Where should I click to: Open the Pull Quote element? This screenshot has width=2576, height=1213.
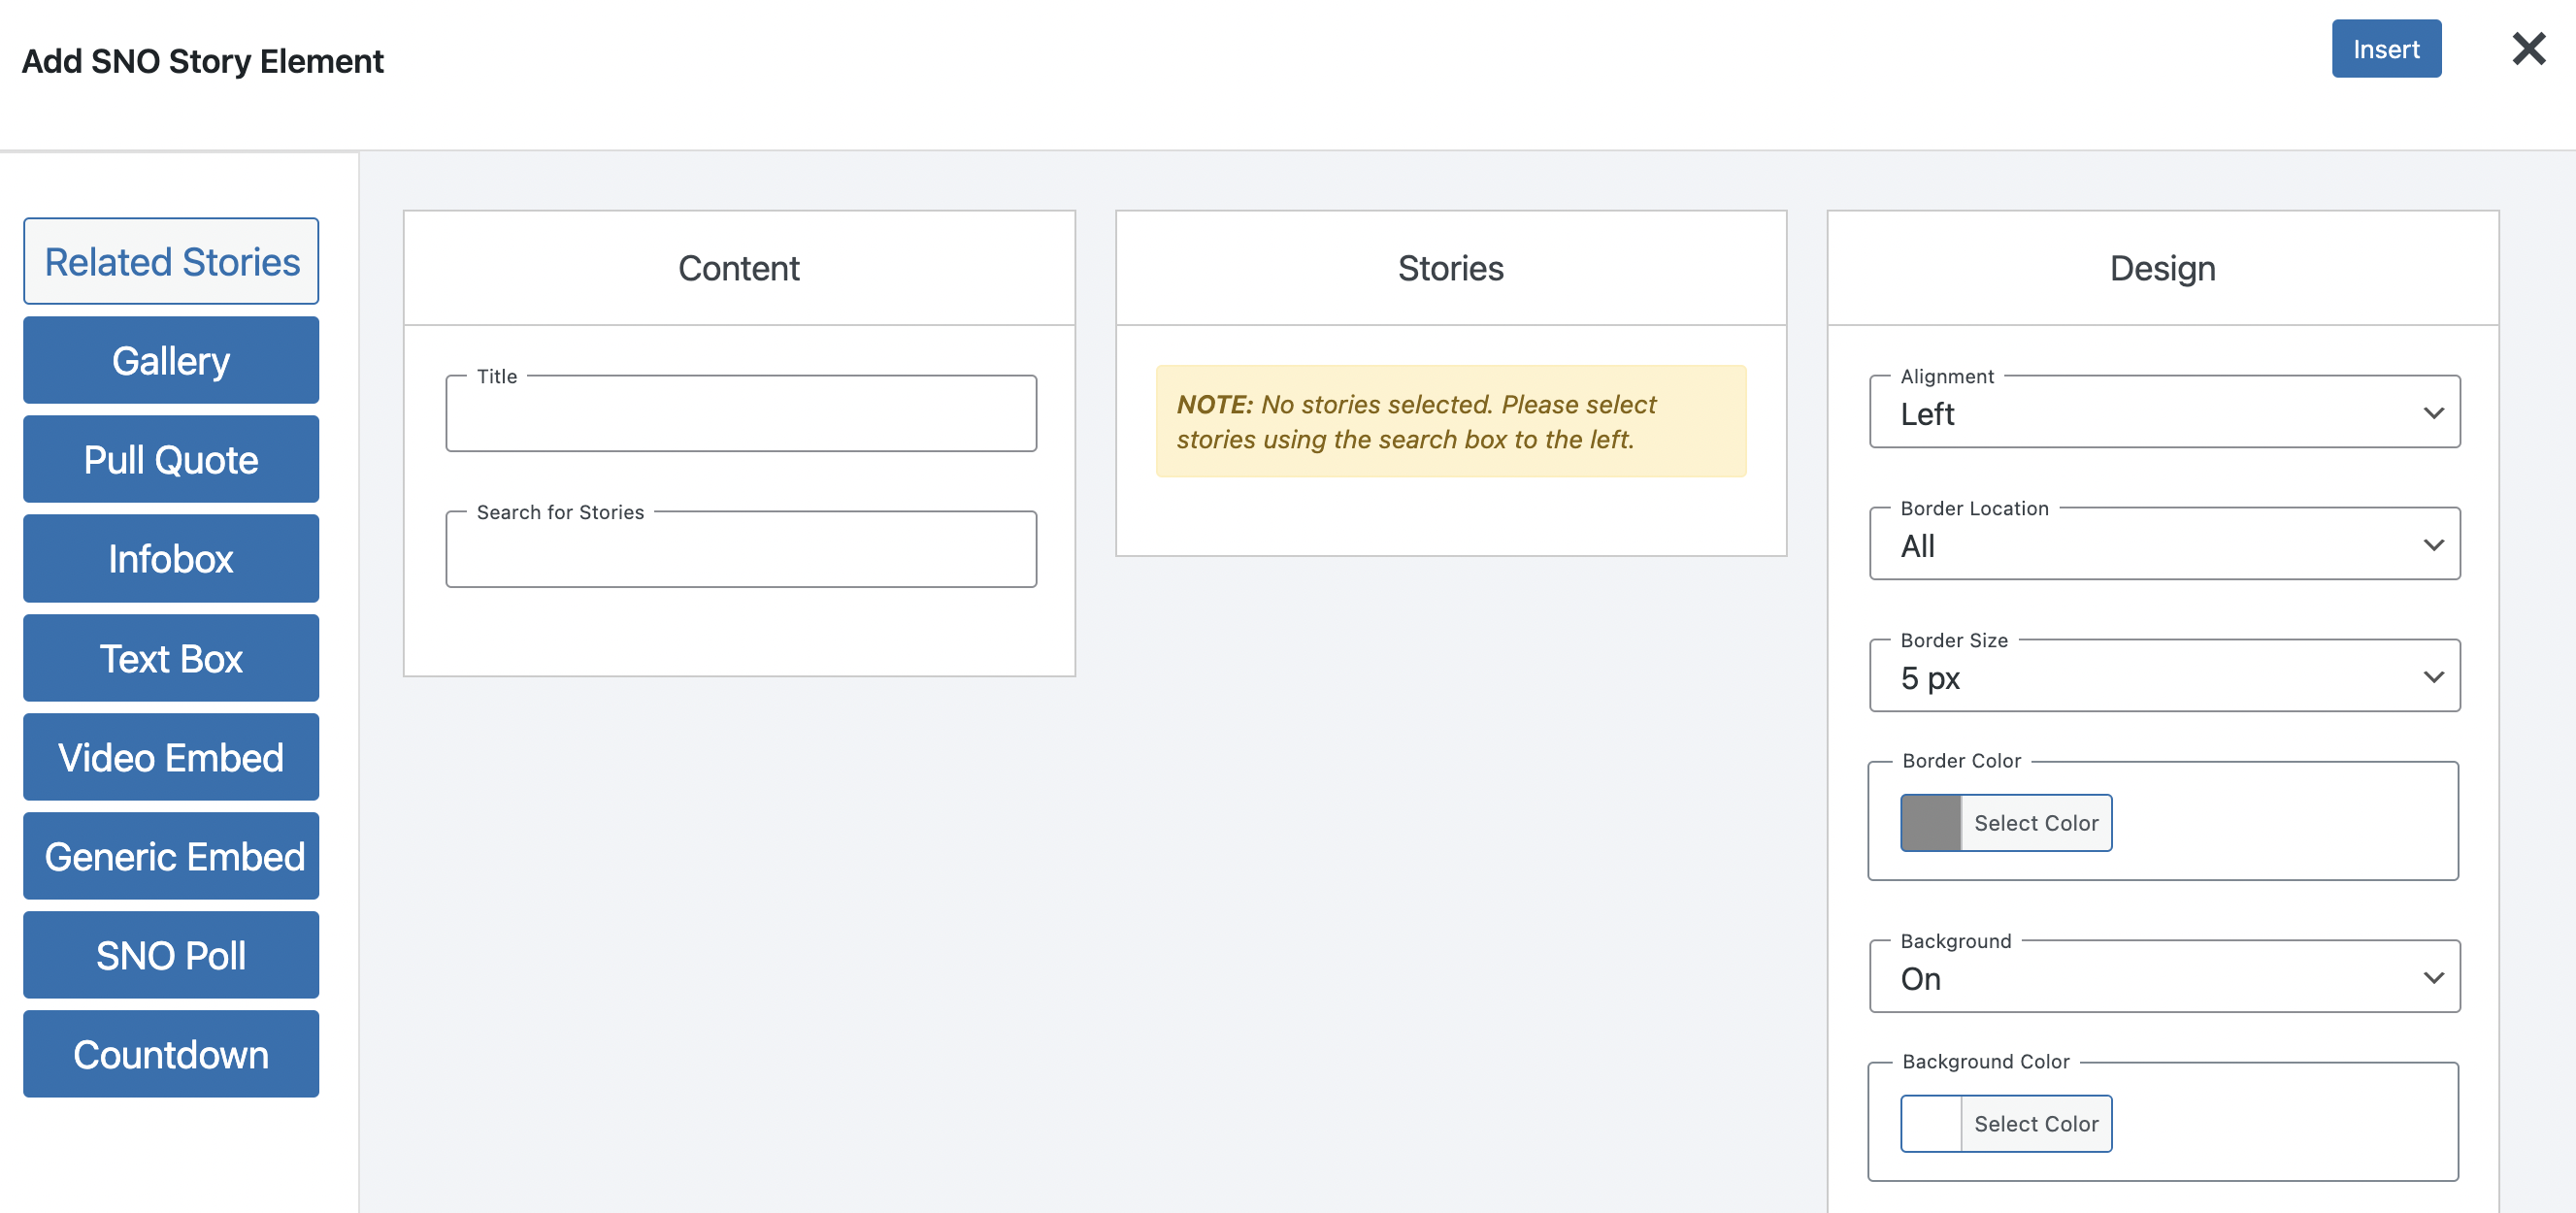click(171, 459)
